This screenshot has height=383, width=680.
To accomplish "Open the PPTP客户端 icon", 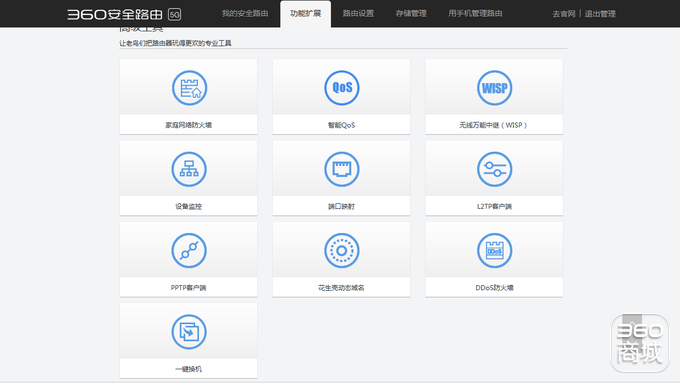I will pos(189,251).
